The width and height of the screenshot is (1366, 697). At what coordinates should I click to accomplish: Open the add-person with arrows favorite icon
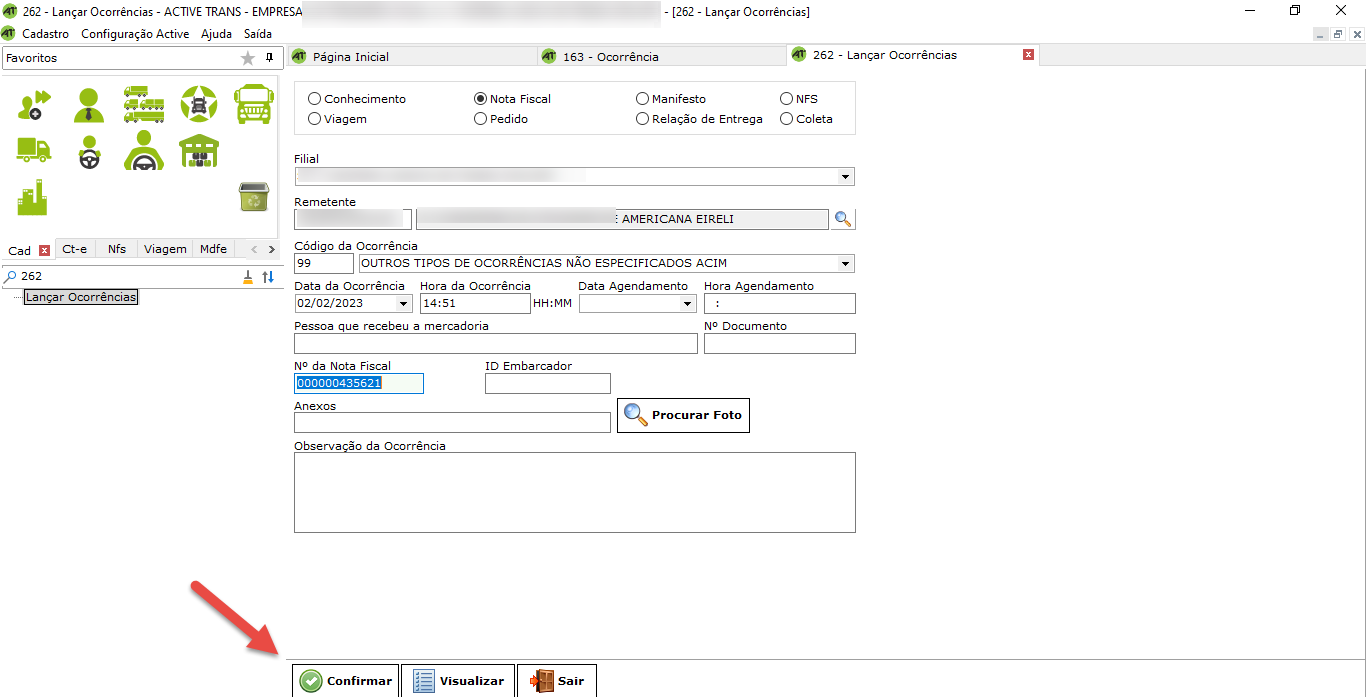(33, 104)
